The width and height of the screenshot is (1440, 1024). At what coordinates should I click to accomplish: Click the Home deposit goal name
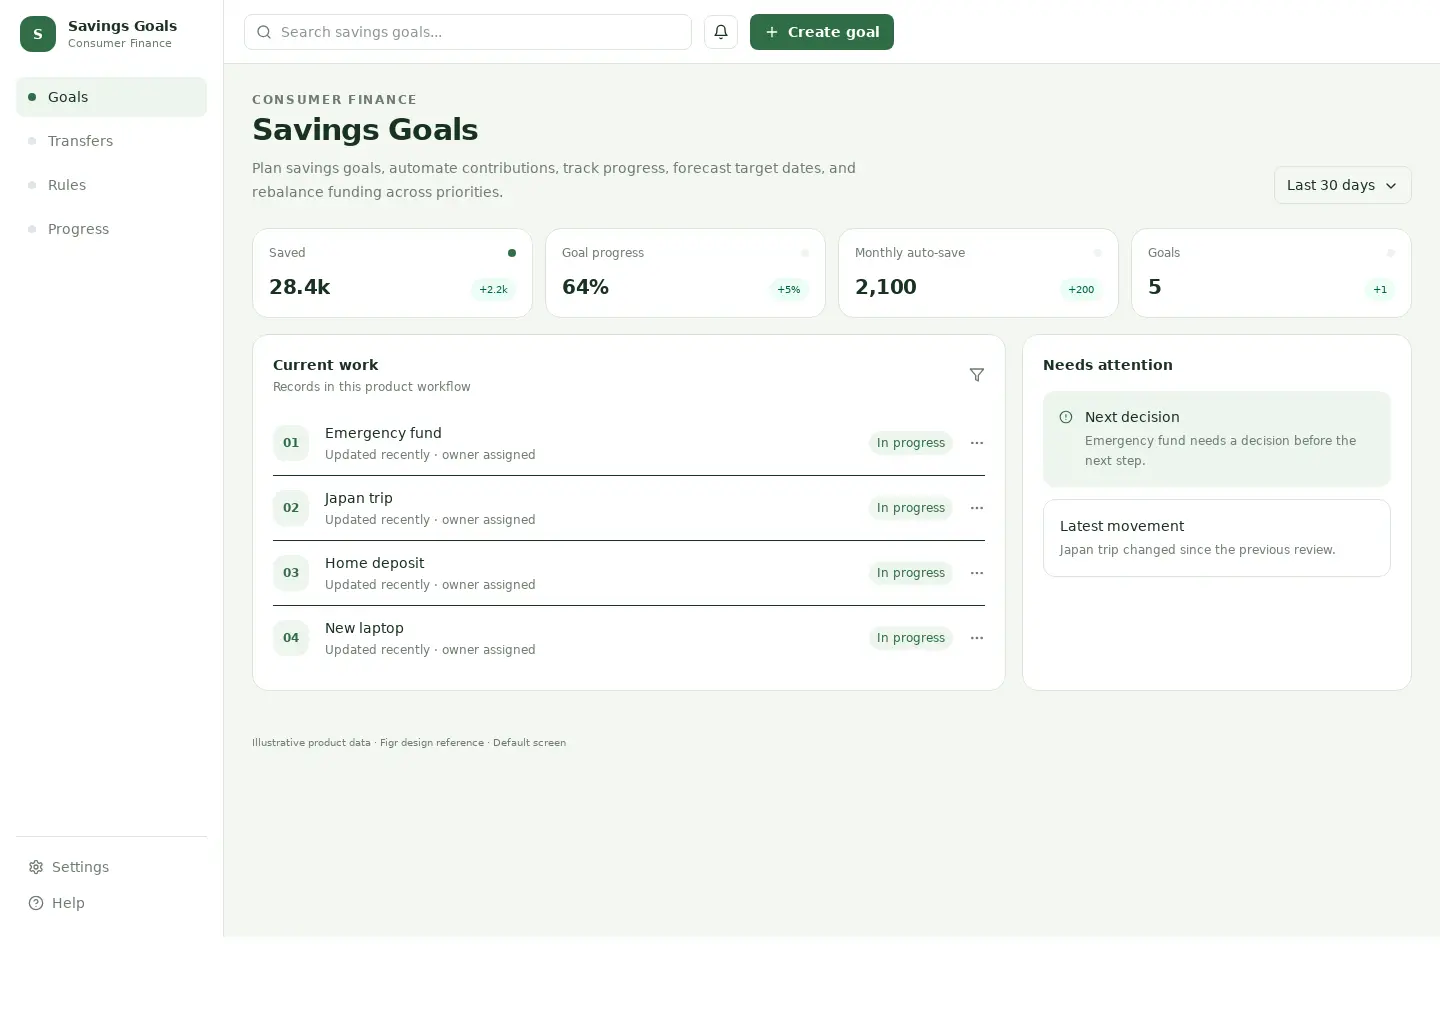coord(374,563)
